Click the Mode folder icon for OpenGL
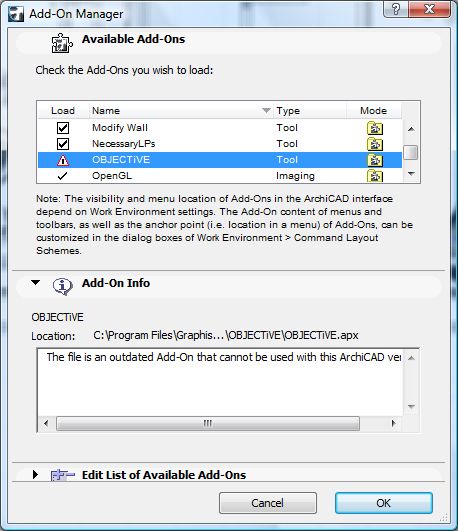 point(375,176)
